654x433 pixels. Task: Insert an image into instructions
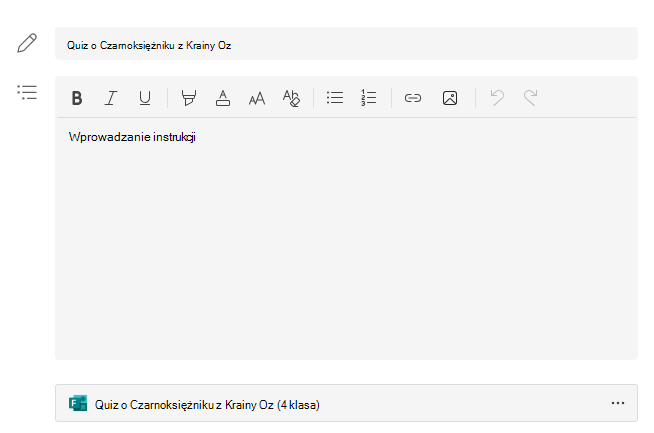[450, 98]
